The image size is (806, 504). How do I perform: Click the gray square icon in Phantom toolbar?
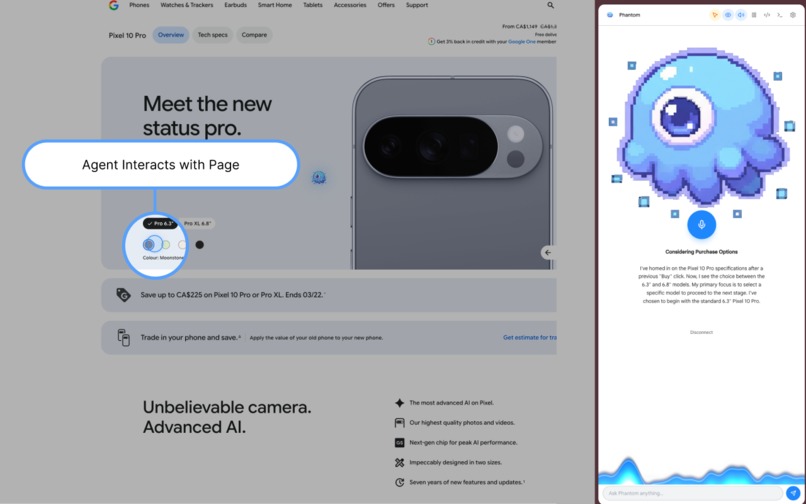coord(754,15)
